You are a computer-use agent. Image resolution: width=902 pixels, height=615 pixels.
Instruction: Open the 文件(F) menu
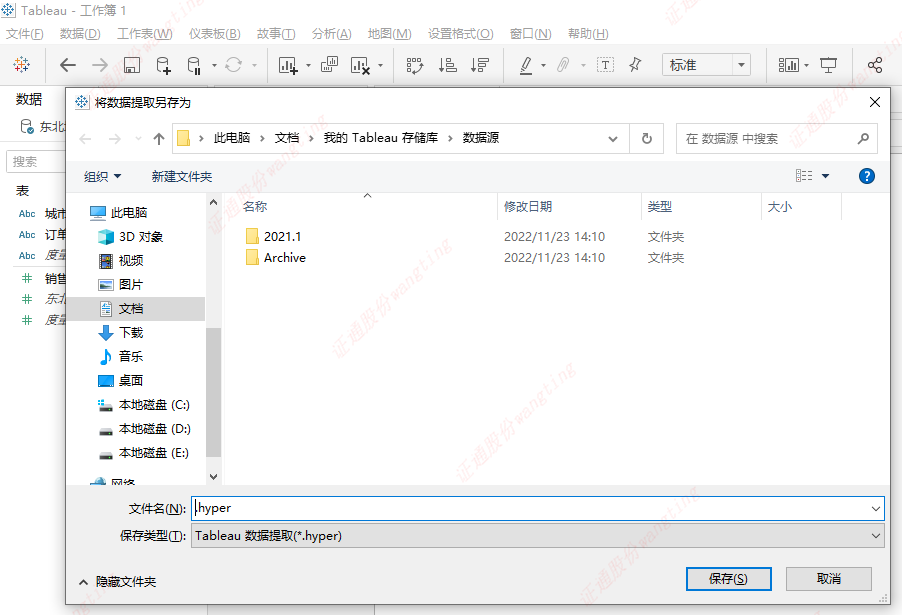(x=25, y=34)
